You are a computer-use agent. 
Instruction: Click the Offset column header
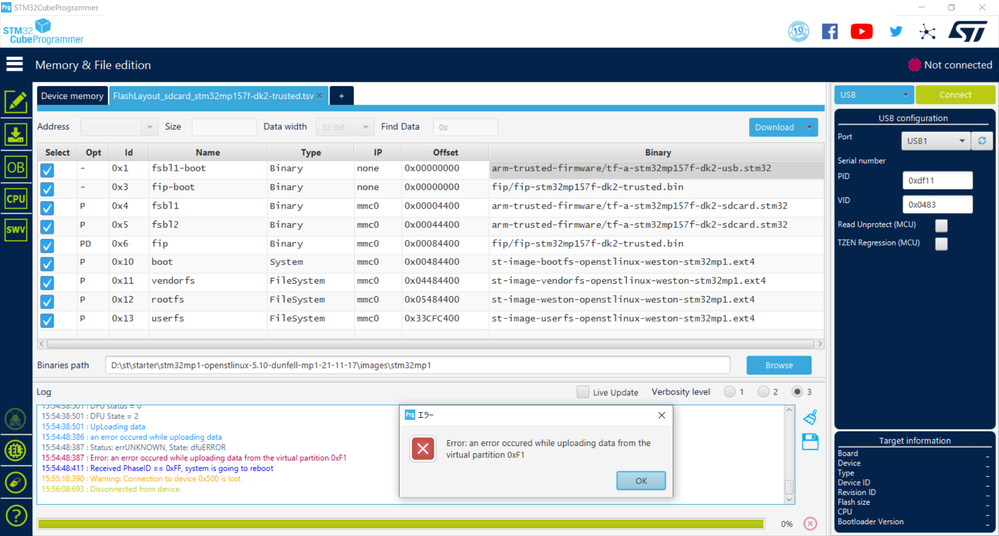[x=445, y=152]
